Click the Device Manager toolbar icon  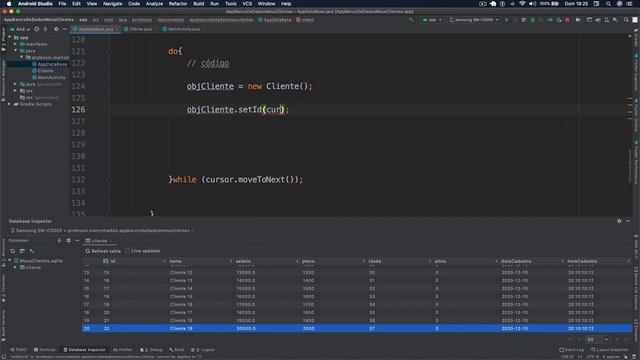pyautogui.click(x=607, y=20)
